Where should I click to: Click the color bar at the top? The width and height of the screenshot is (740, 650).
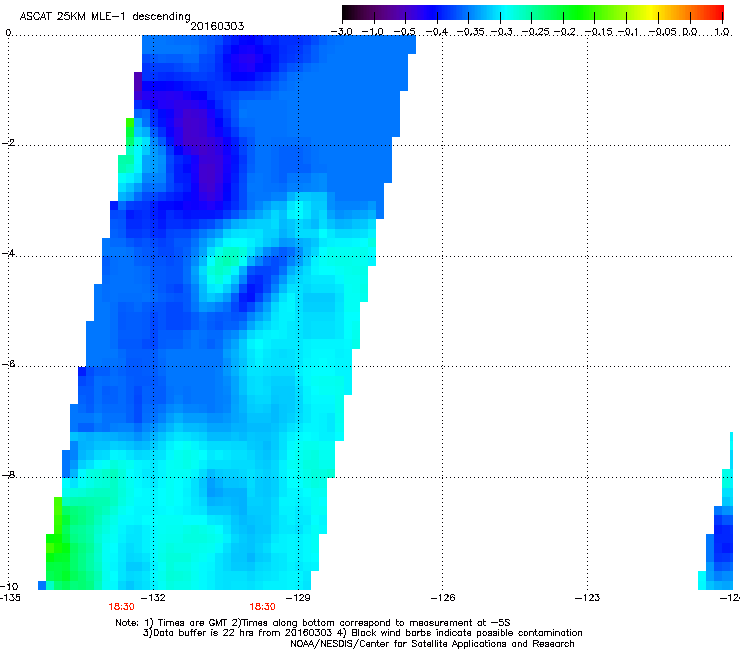coord(532,13)
